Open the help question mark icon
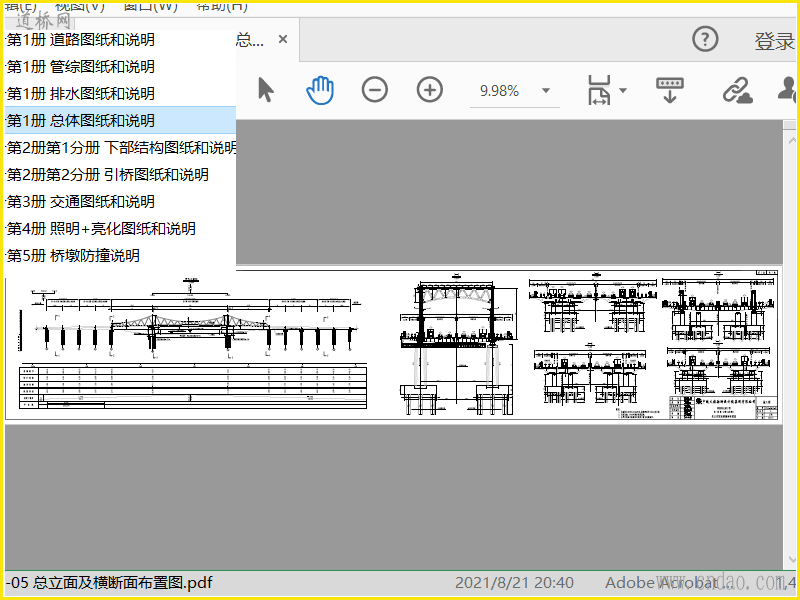The width and height of the screenshot is (800, 600). (x=705, y=39)
